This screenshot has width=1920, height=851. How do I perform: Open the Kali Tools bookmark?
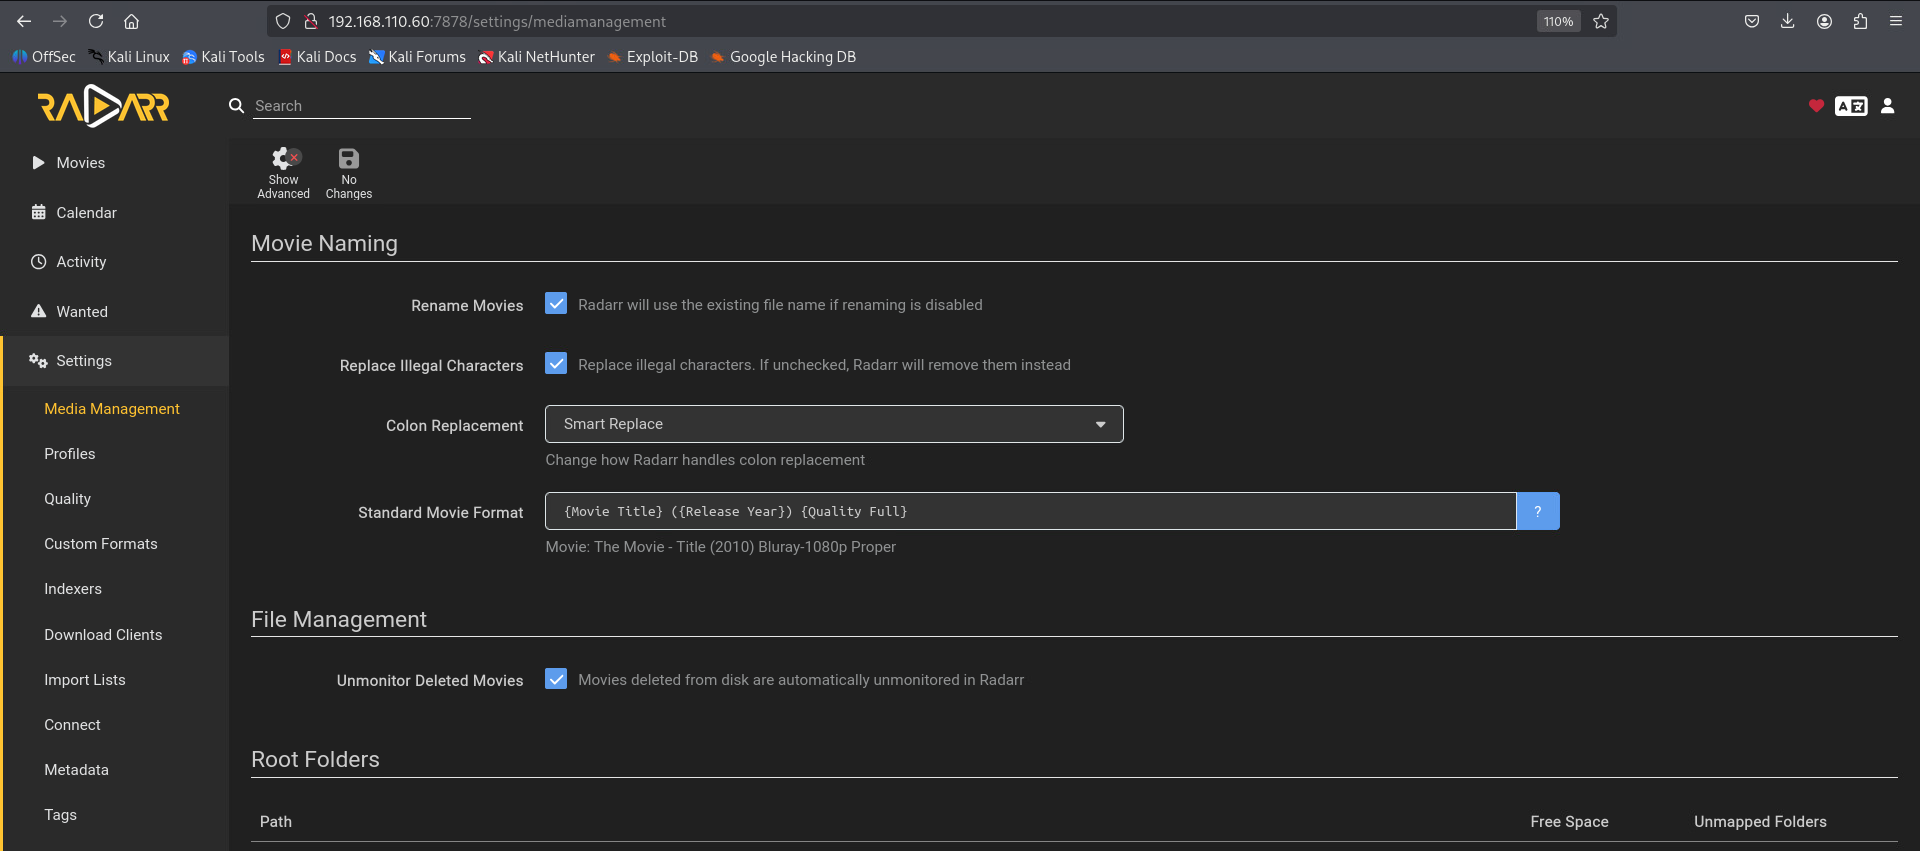(x=223, y=57)
